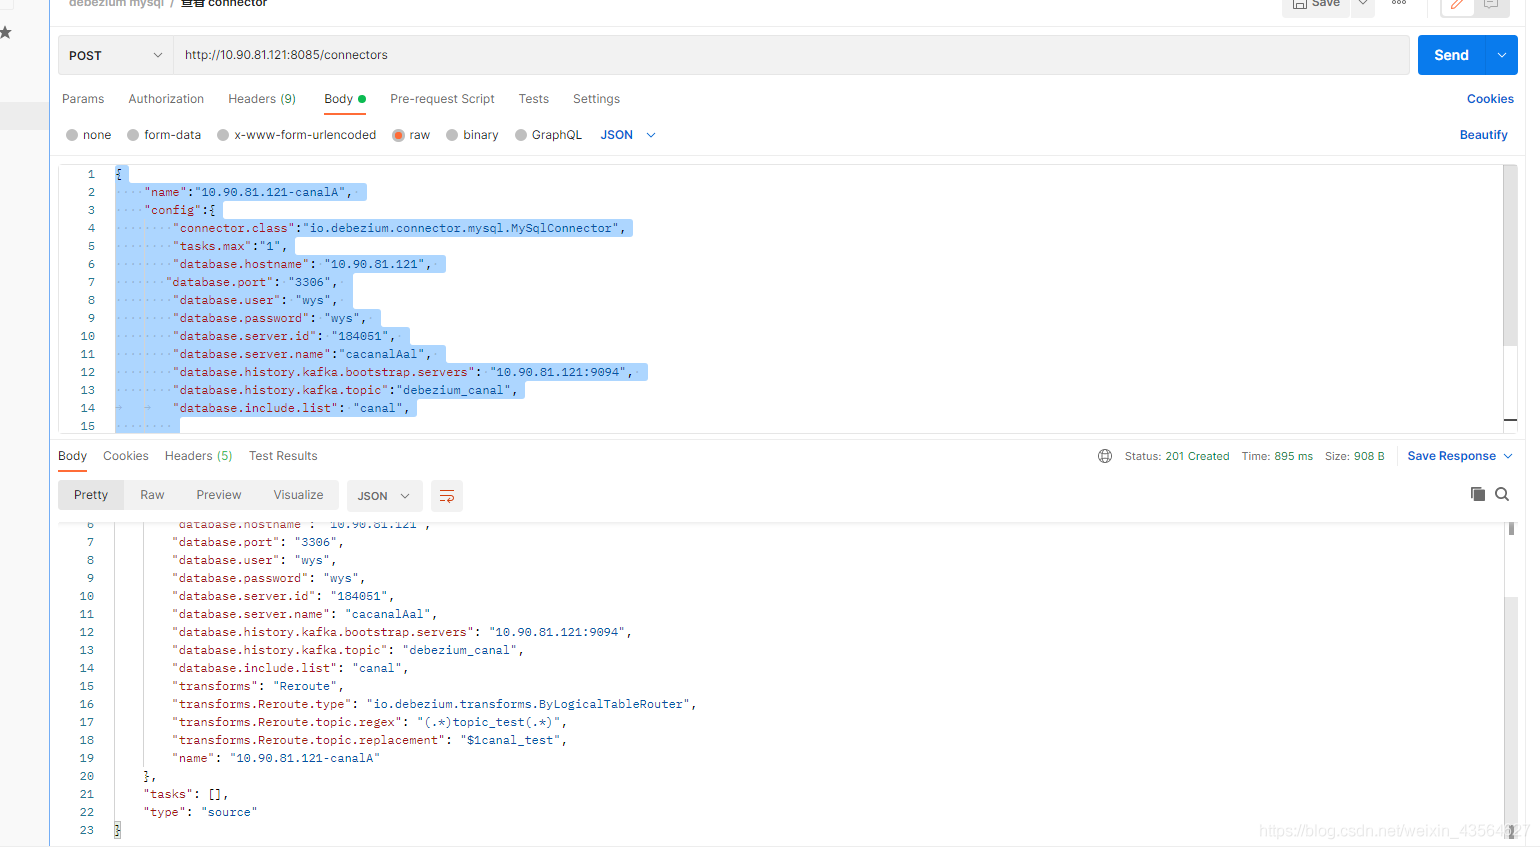Open the response Cookies tab
This screenshot has width=1540, height=849.
(126, 456)
